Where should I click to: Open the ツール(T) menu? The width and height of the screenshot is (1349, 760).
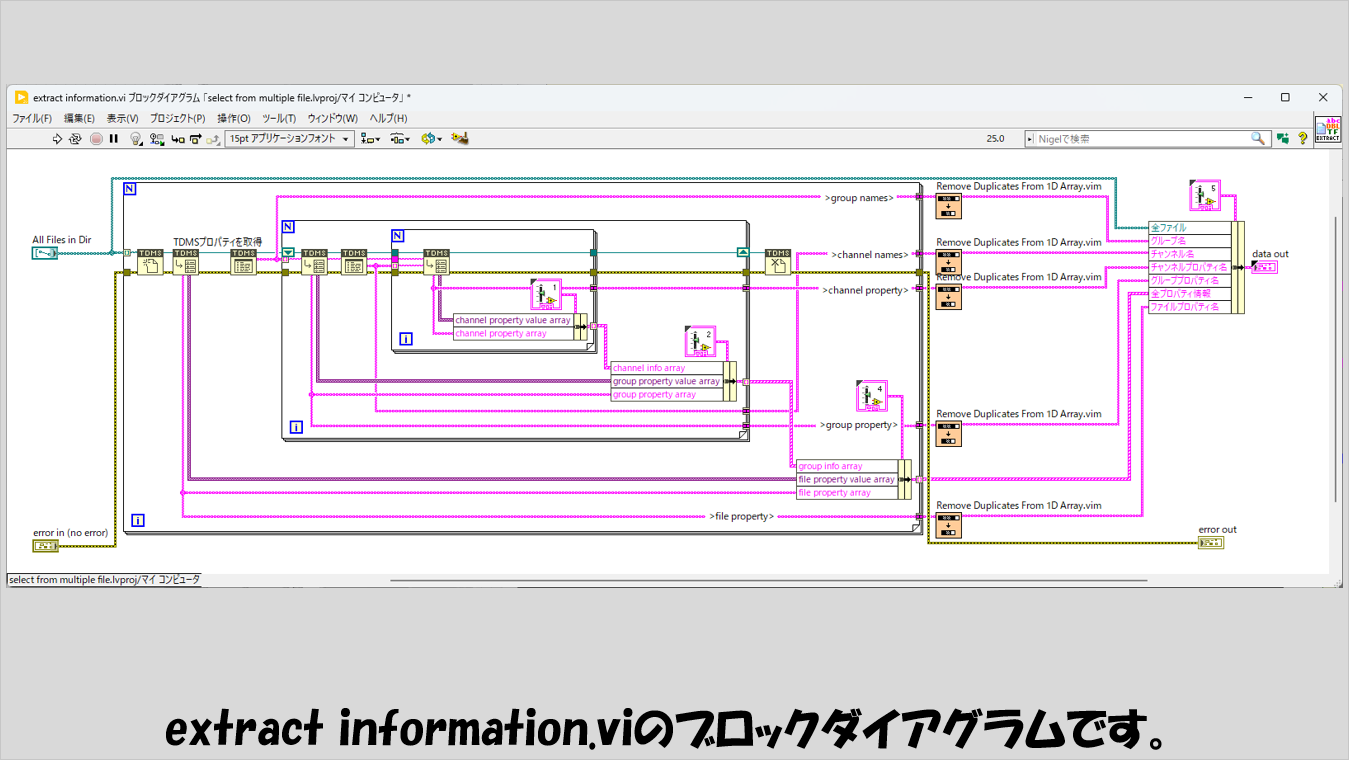point(279,118)
